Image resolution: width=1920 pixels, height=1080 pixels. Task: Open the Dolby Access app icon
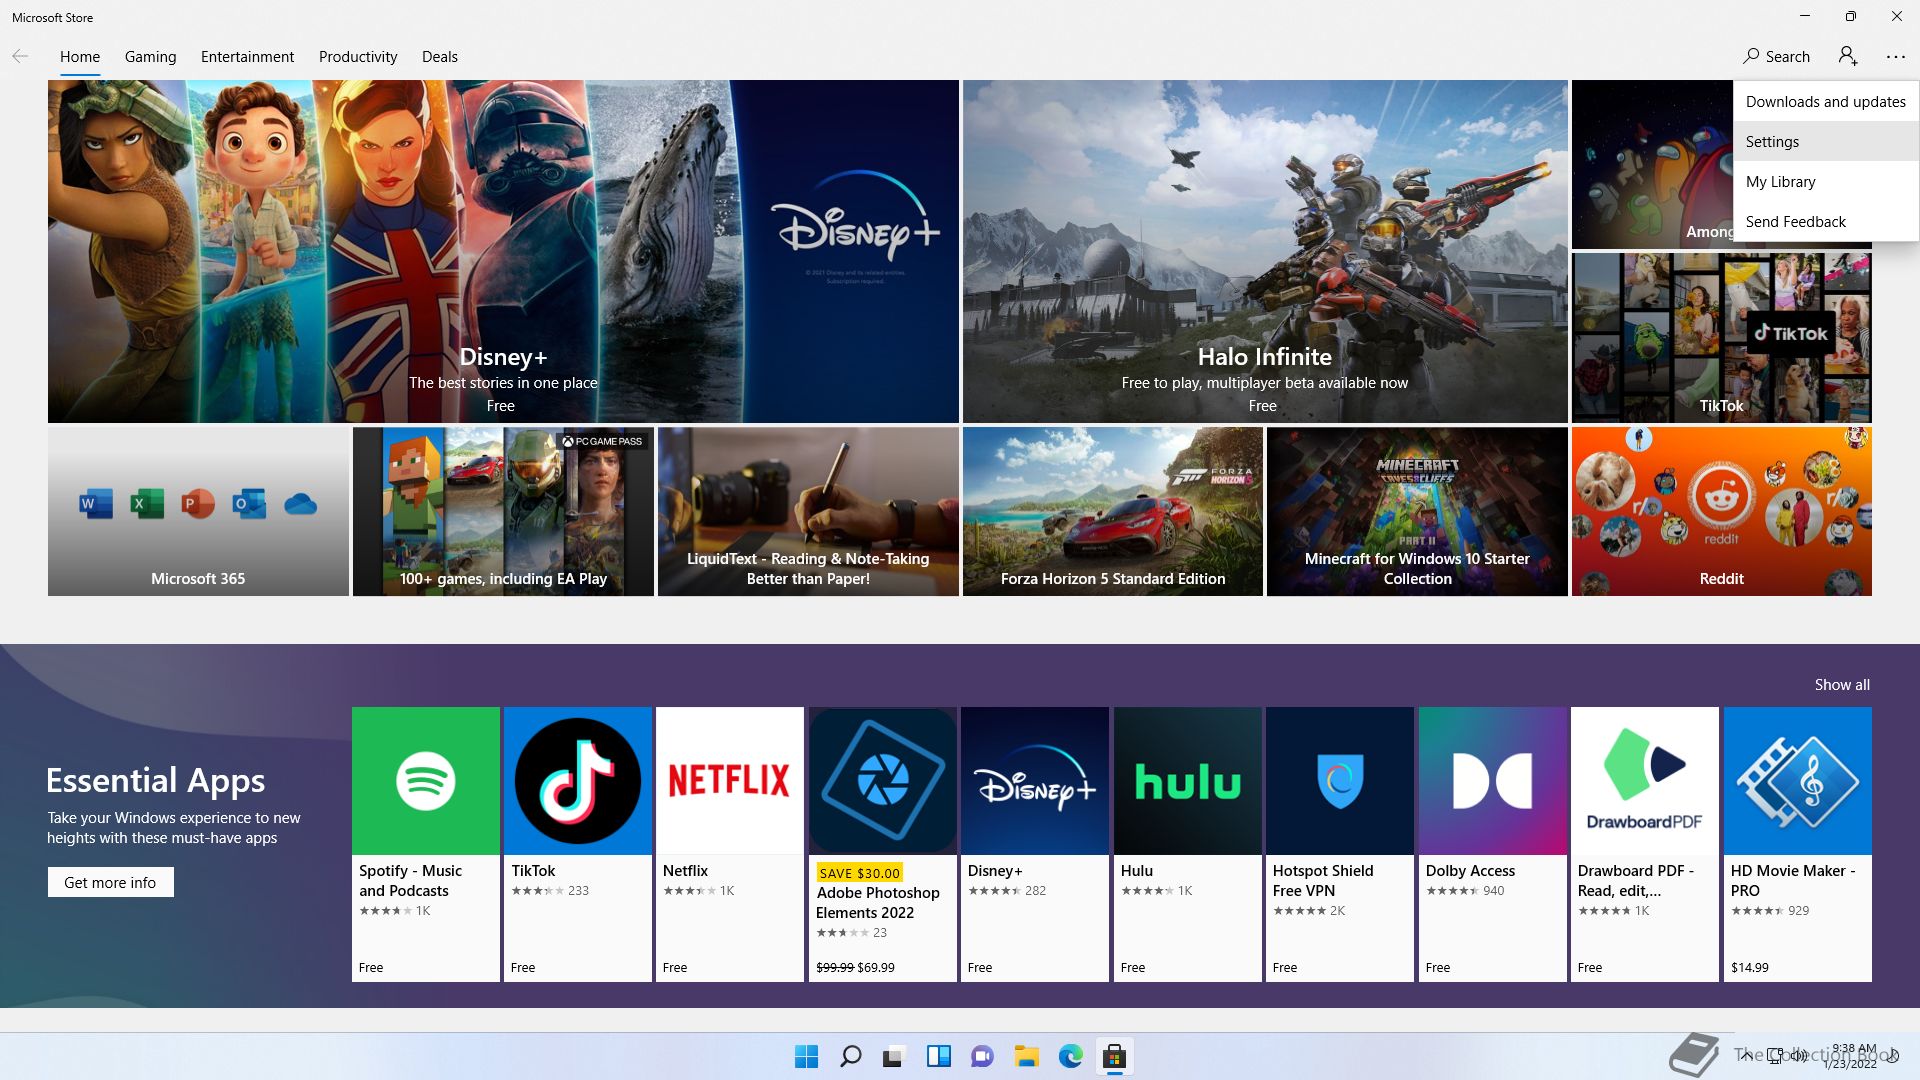click(1493, 781)
